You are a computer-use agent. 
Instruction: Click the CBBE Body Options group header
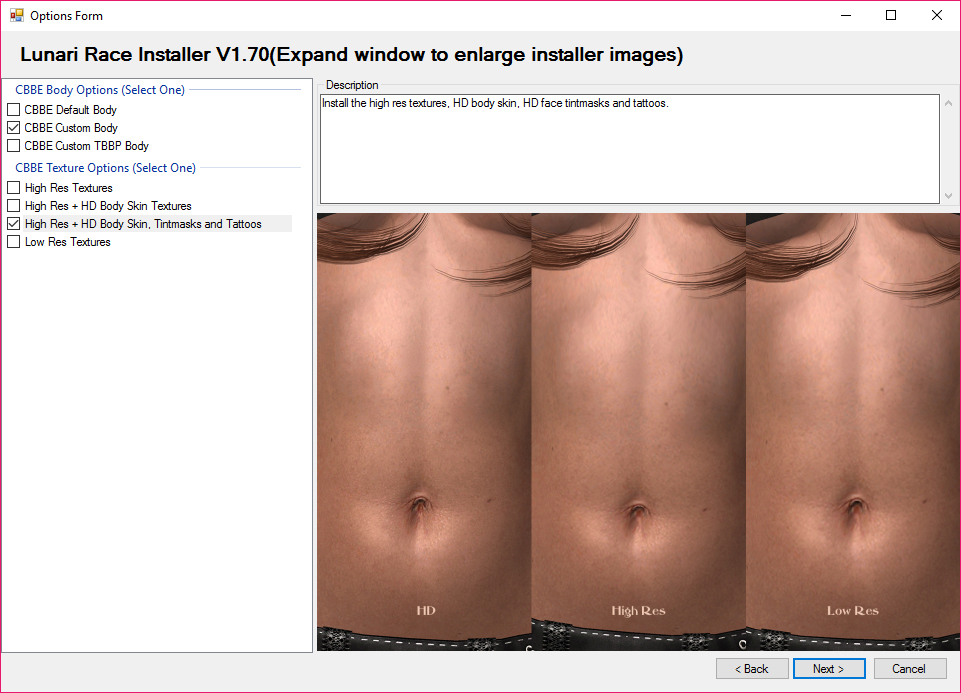coord(100,89)
